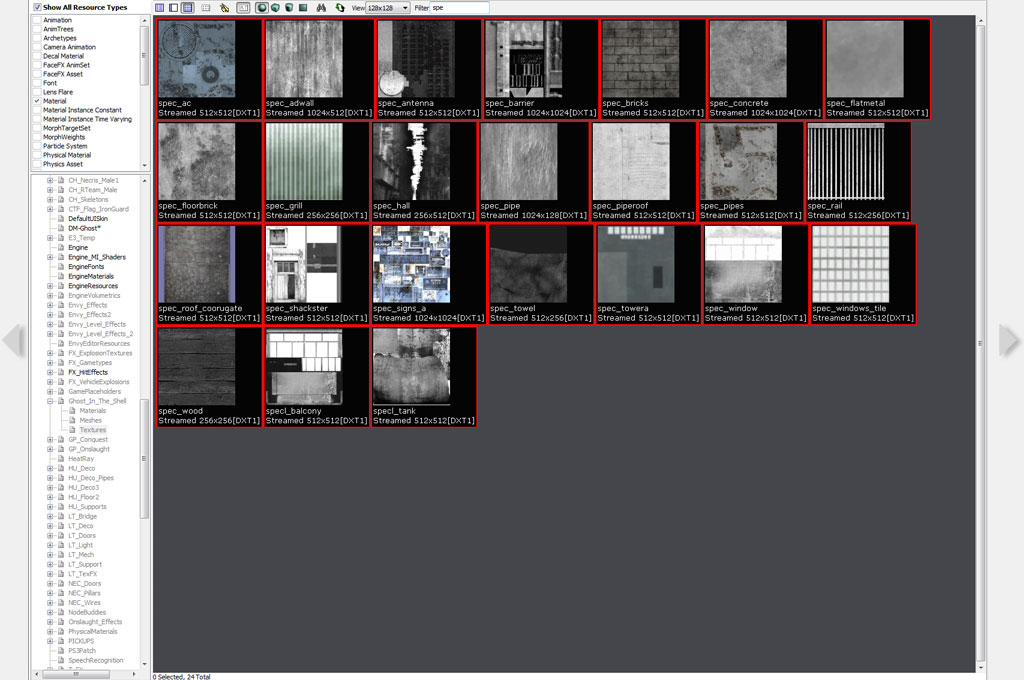1024x680 pixels.
Task: Expand the CH_Necris_Male1 package
Action: click(50, 180)
